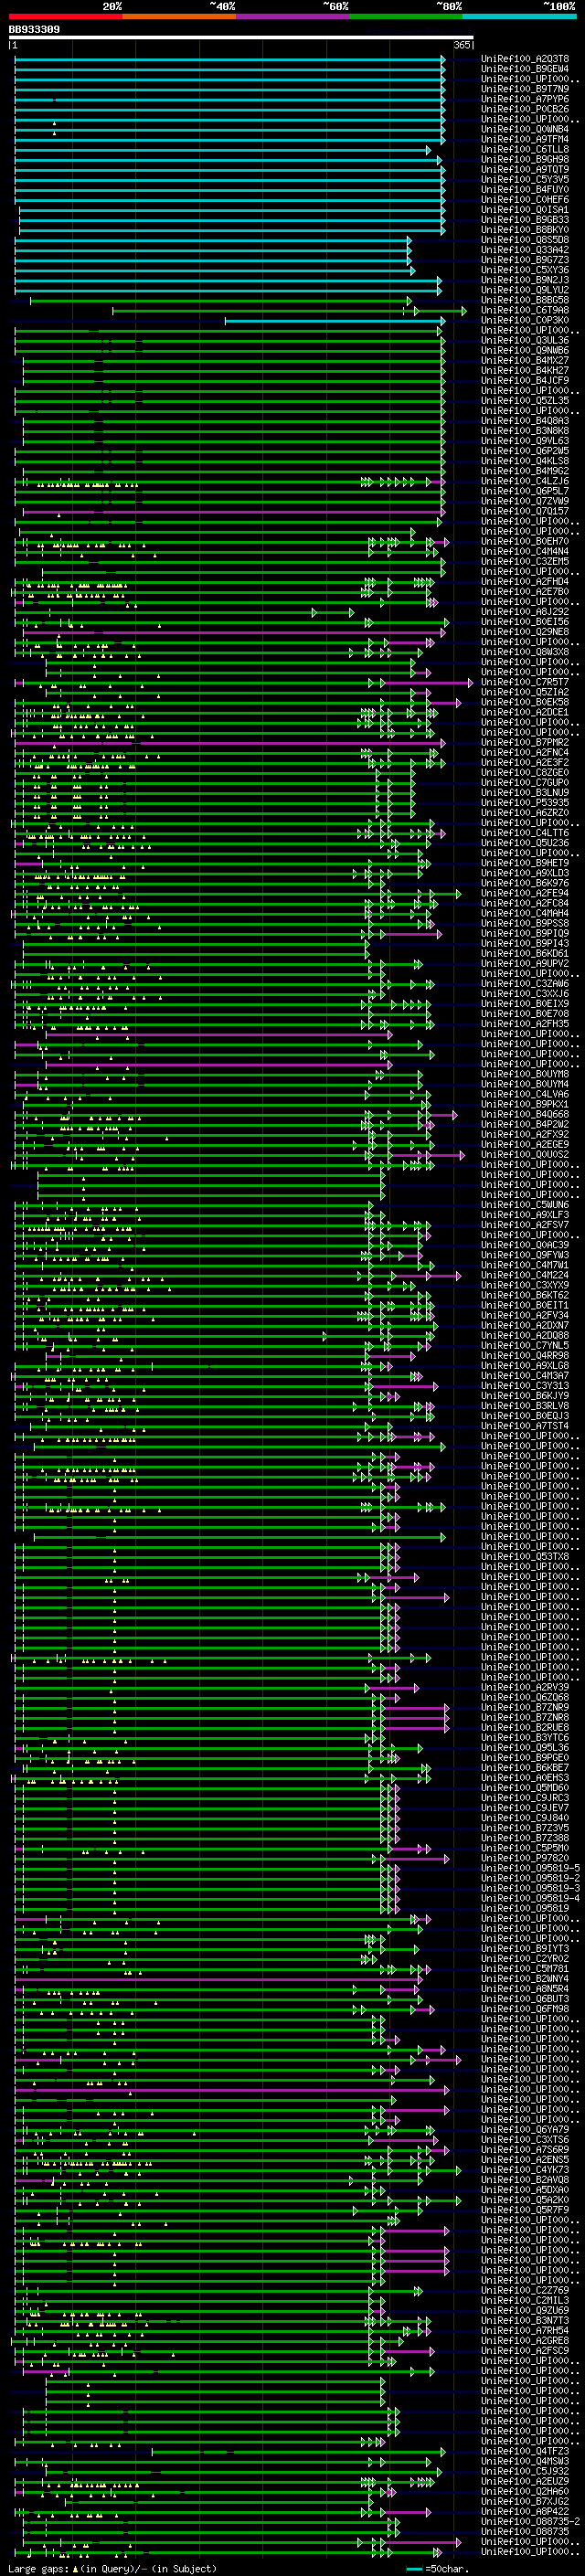Select hit label UniRef100_B8BG58
This screenshot has width=585, height=2576.
pyautogui.click(x=525, y=300)
